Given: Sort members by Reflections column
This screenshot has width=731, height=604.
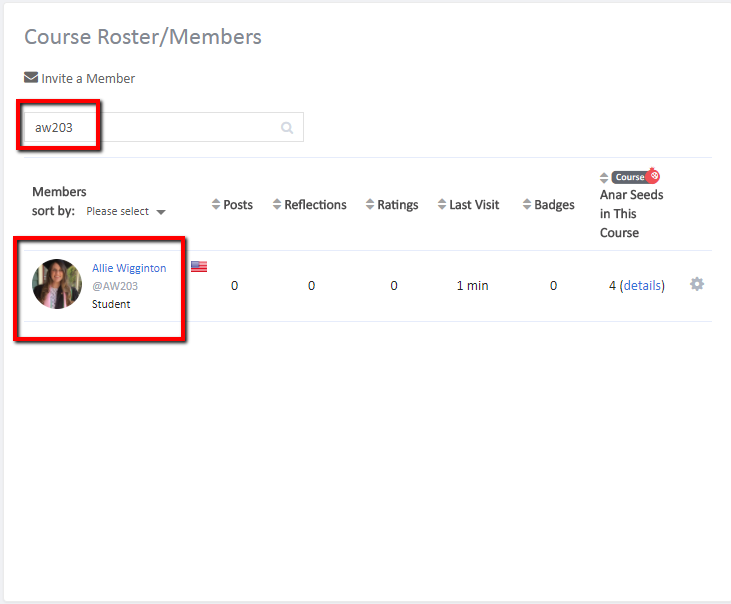Looking at the screenshot, I should coord(277,204).
